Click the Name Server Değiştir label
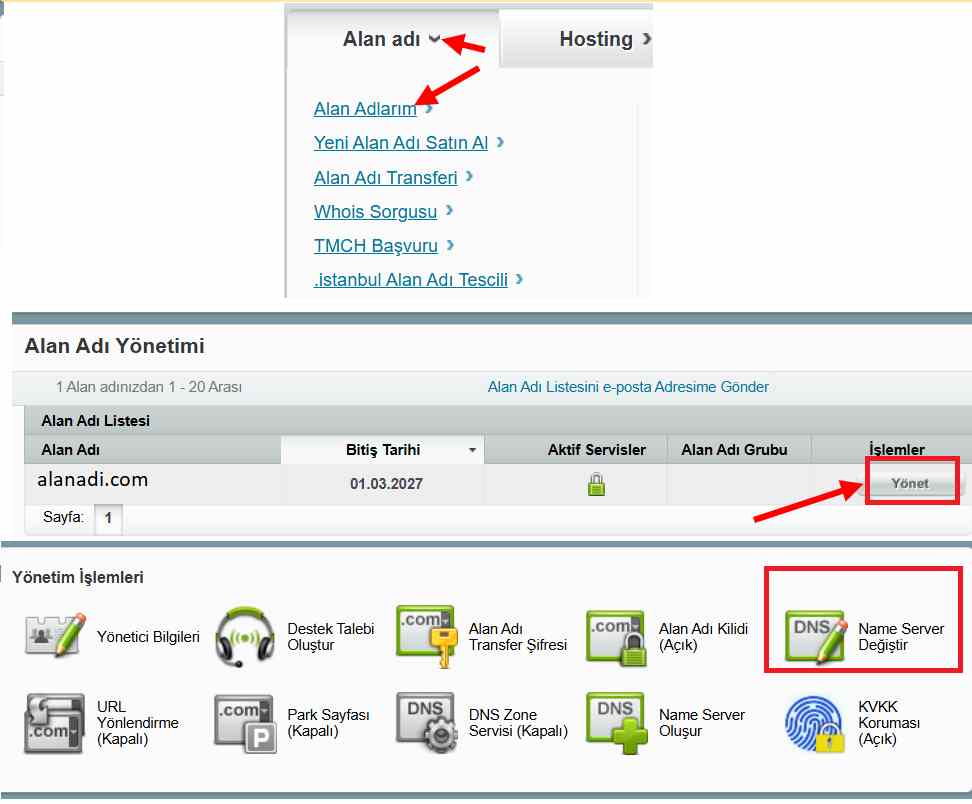The image size is (972, 804). (x=901, y=637)
